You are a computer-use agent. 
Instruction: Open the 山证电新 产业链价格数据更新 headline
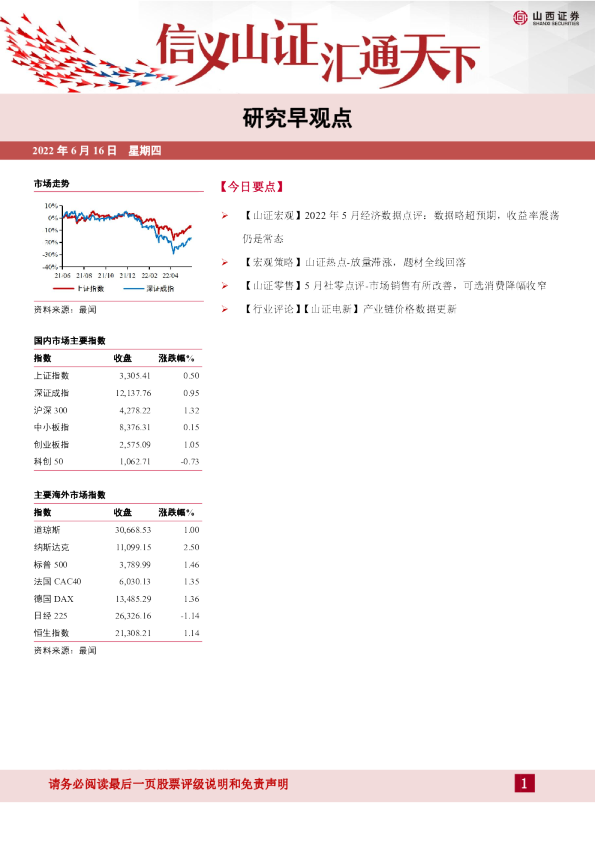pyautogui.click(x=350, y=309)
